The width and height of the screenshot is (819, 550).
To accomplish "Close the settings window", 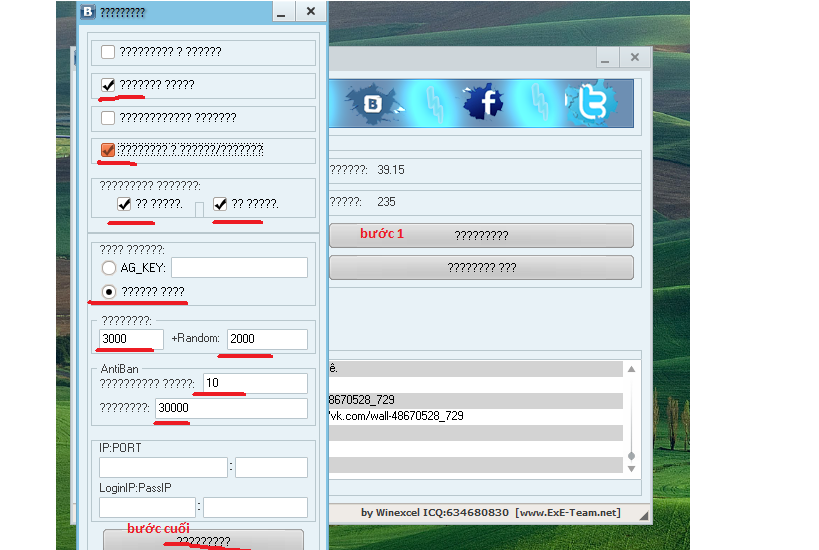I will point(311,12).
